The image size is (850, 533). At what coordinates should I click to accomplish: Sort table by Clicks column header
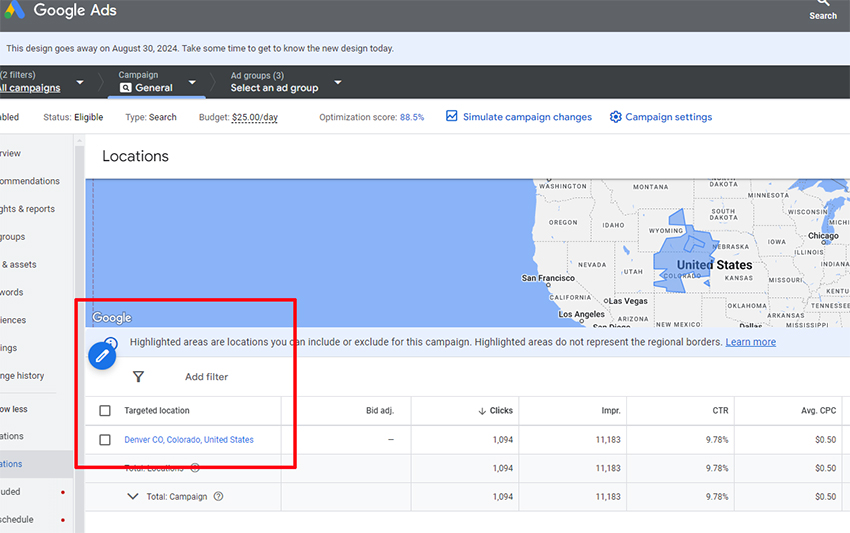click(496, 410)
